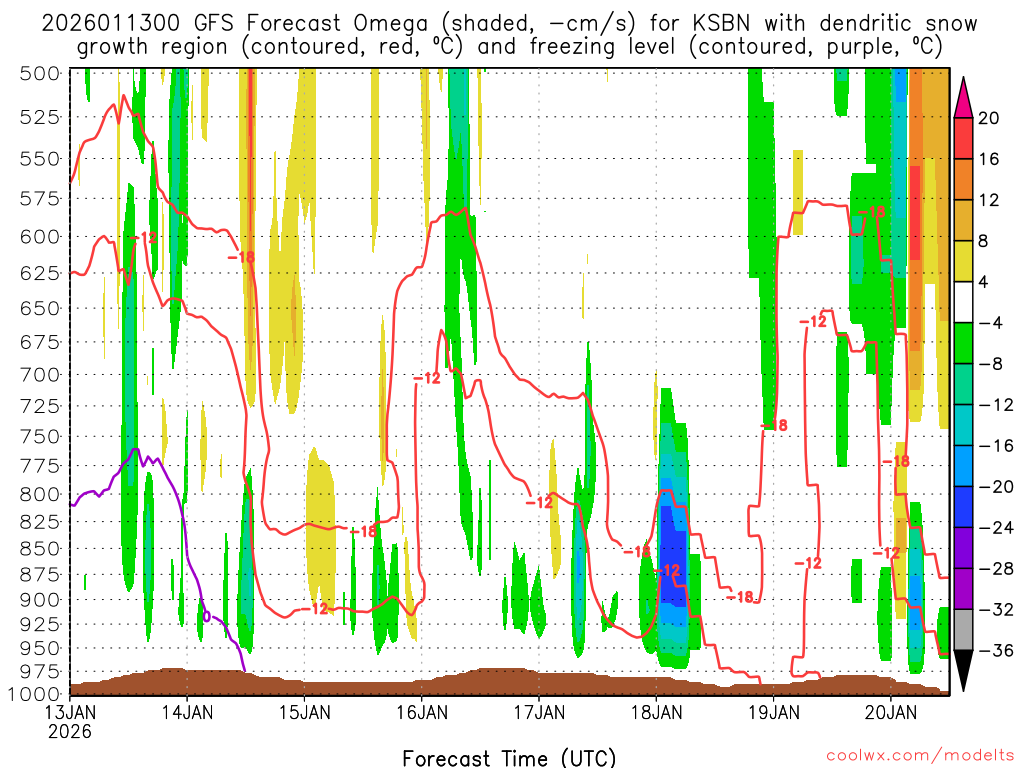Click the 500 pressure level label

40,73
